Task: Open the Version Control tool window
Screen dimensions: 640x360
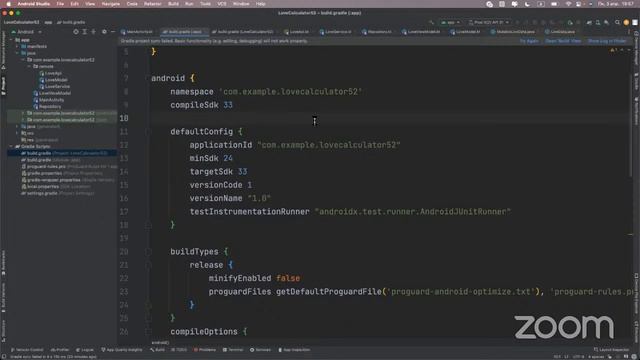Action: click(x=27, y=350)
